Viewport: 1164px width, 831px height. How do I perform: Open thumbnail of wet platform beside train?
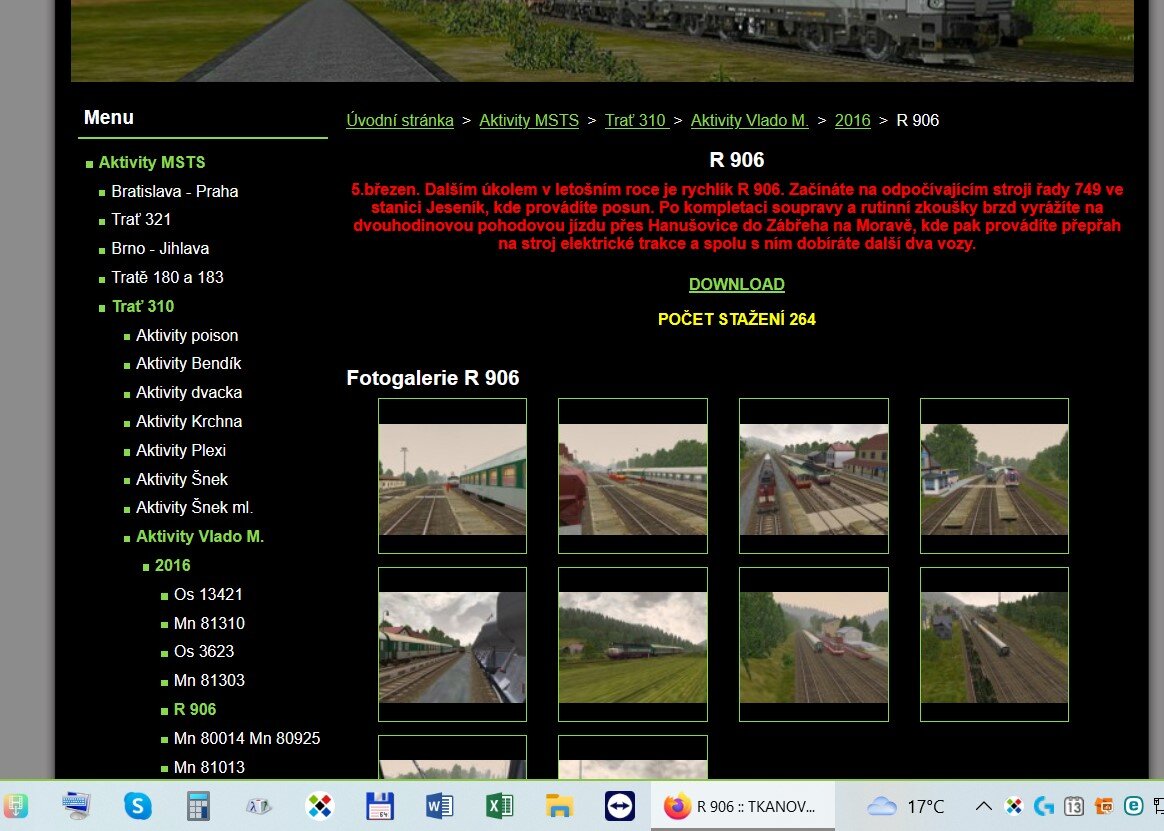pyautogui.click(x=452, y=645)
